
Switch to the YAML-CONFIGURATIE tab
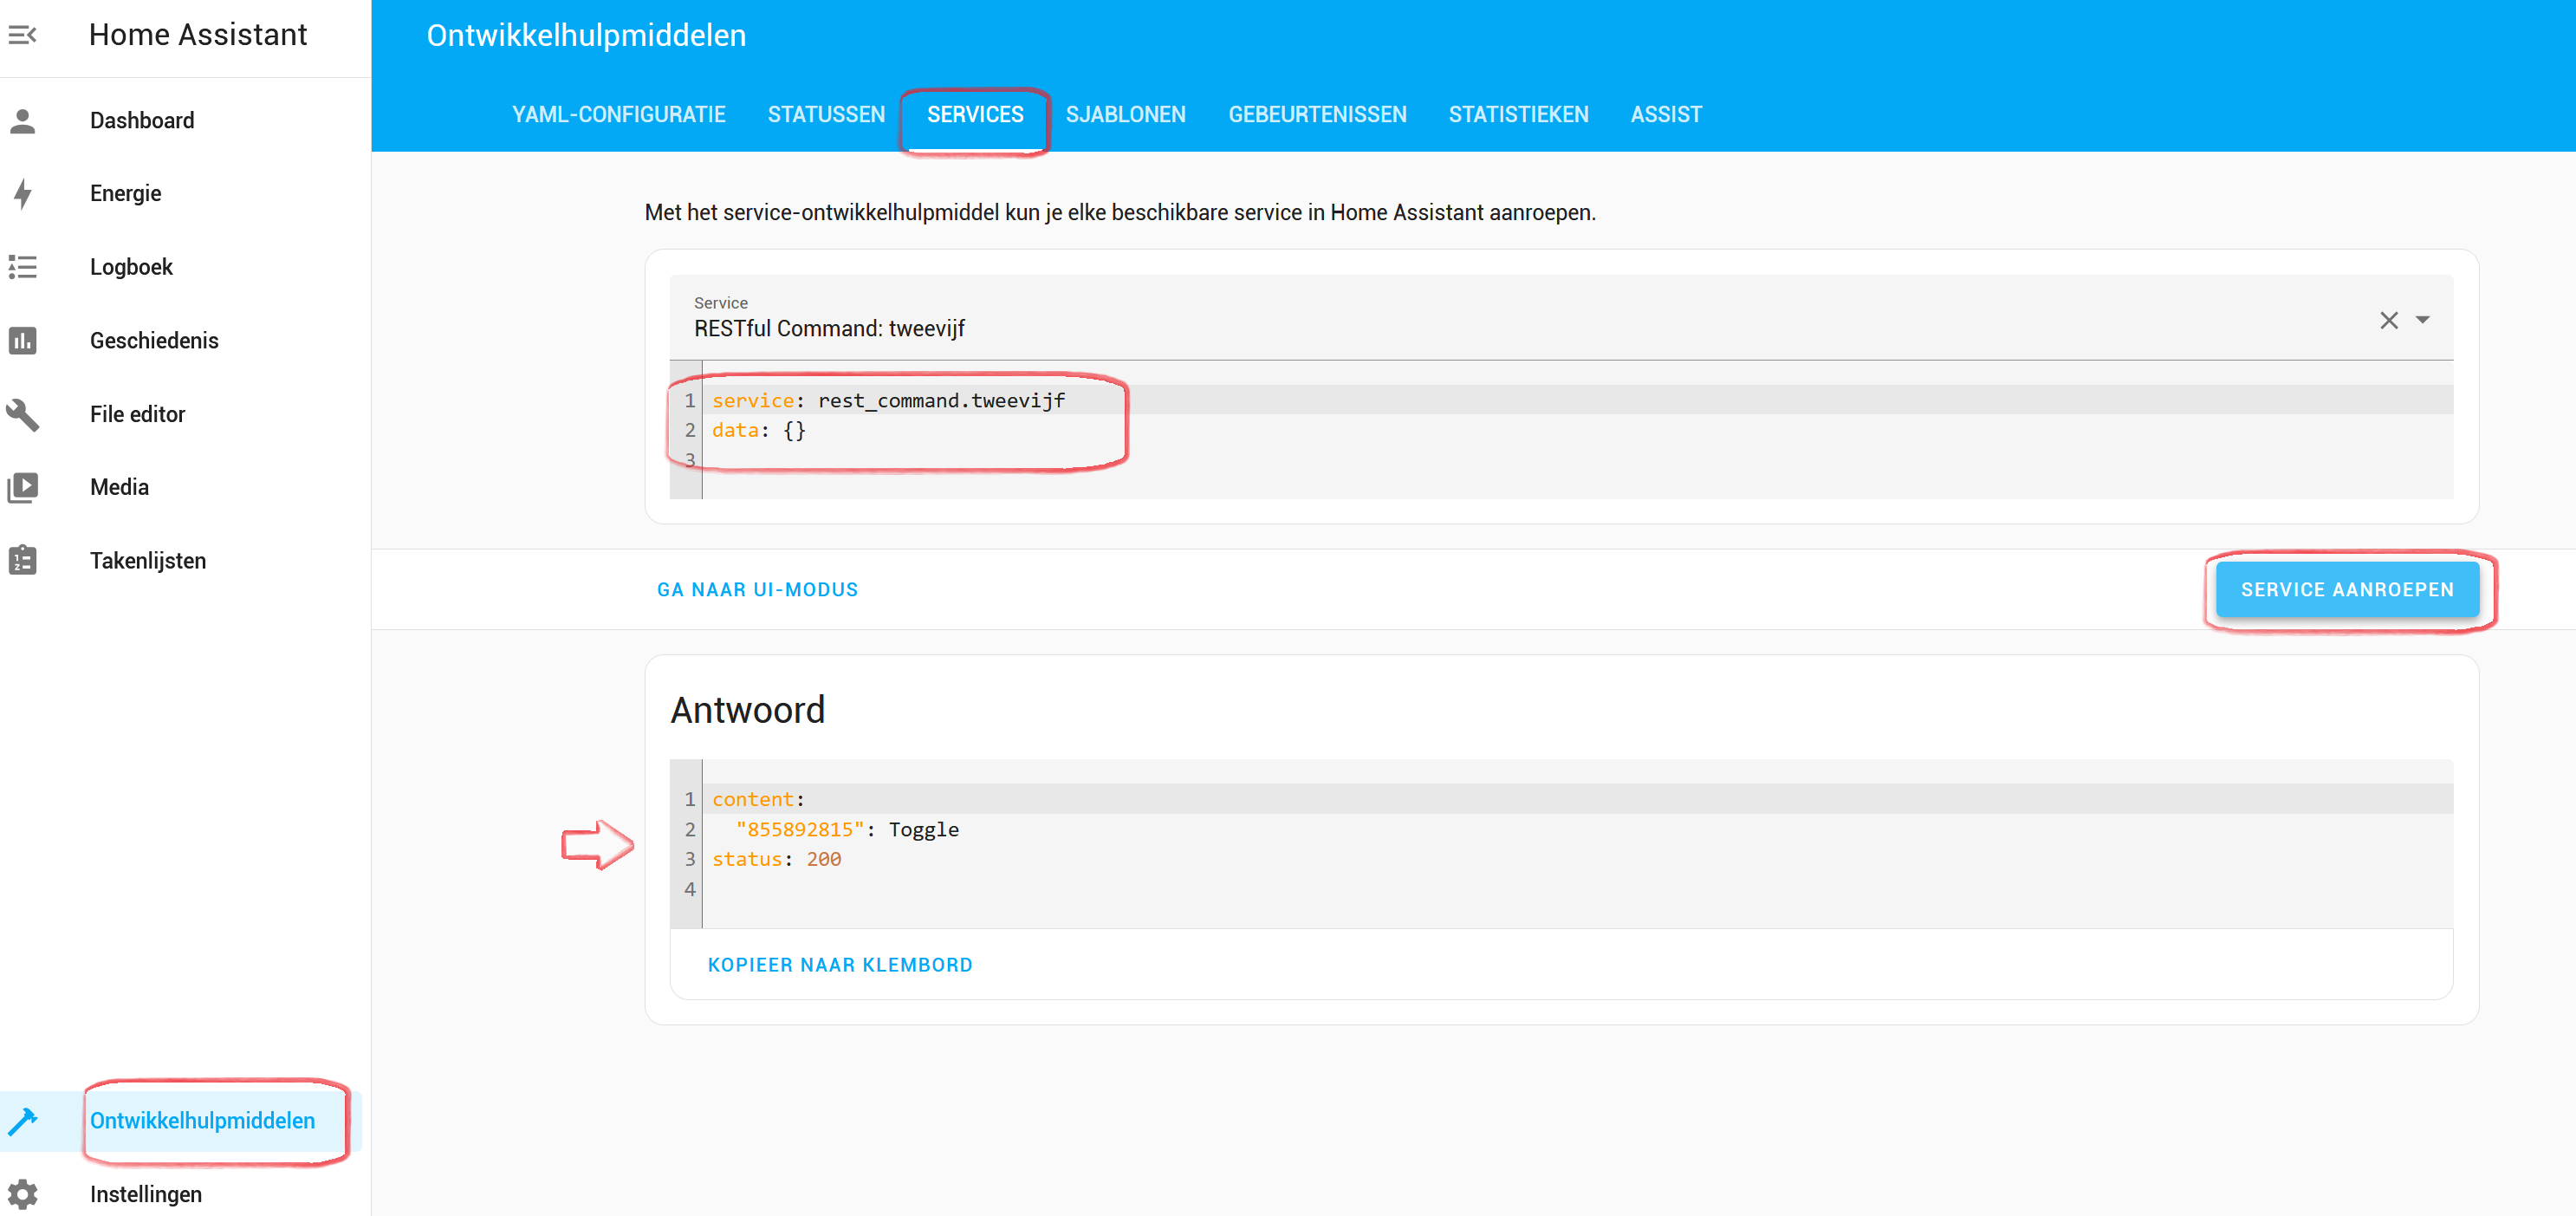[x=618, y=115]
